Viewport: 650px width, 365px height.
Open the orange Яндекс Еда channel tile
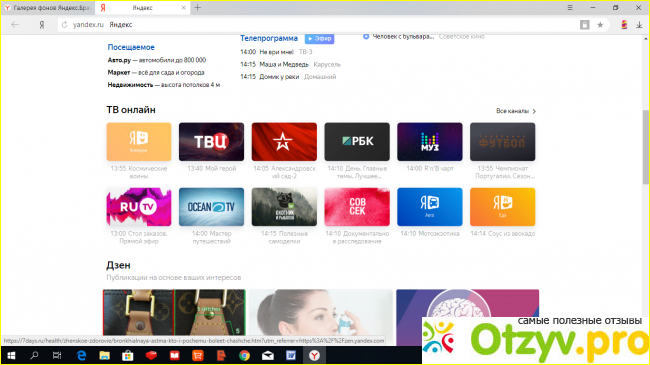coord(502,207)
